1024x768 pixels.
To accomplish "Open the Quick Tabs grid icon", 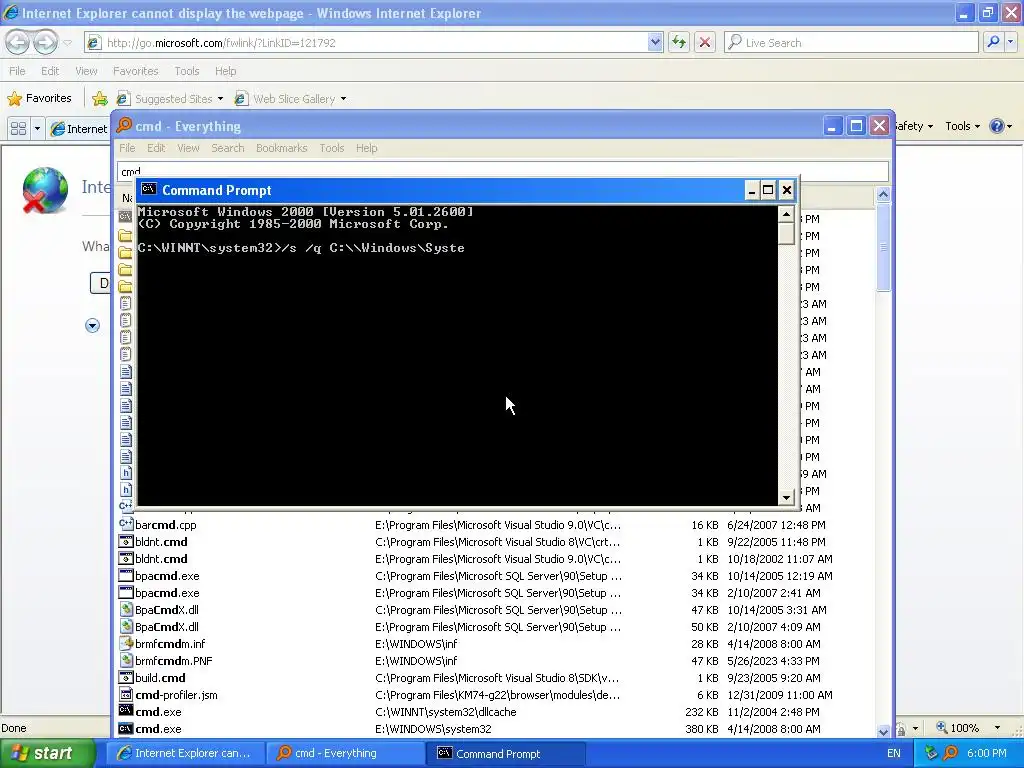I will [18, 128].
